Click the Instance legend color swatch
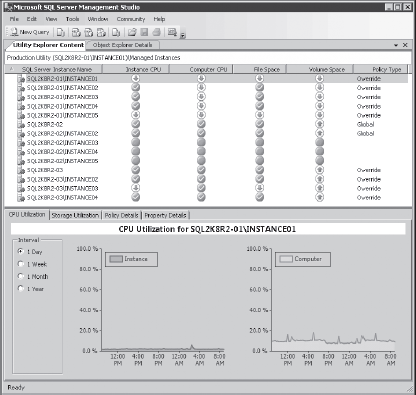 (116, 259)
